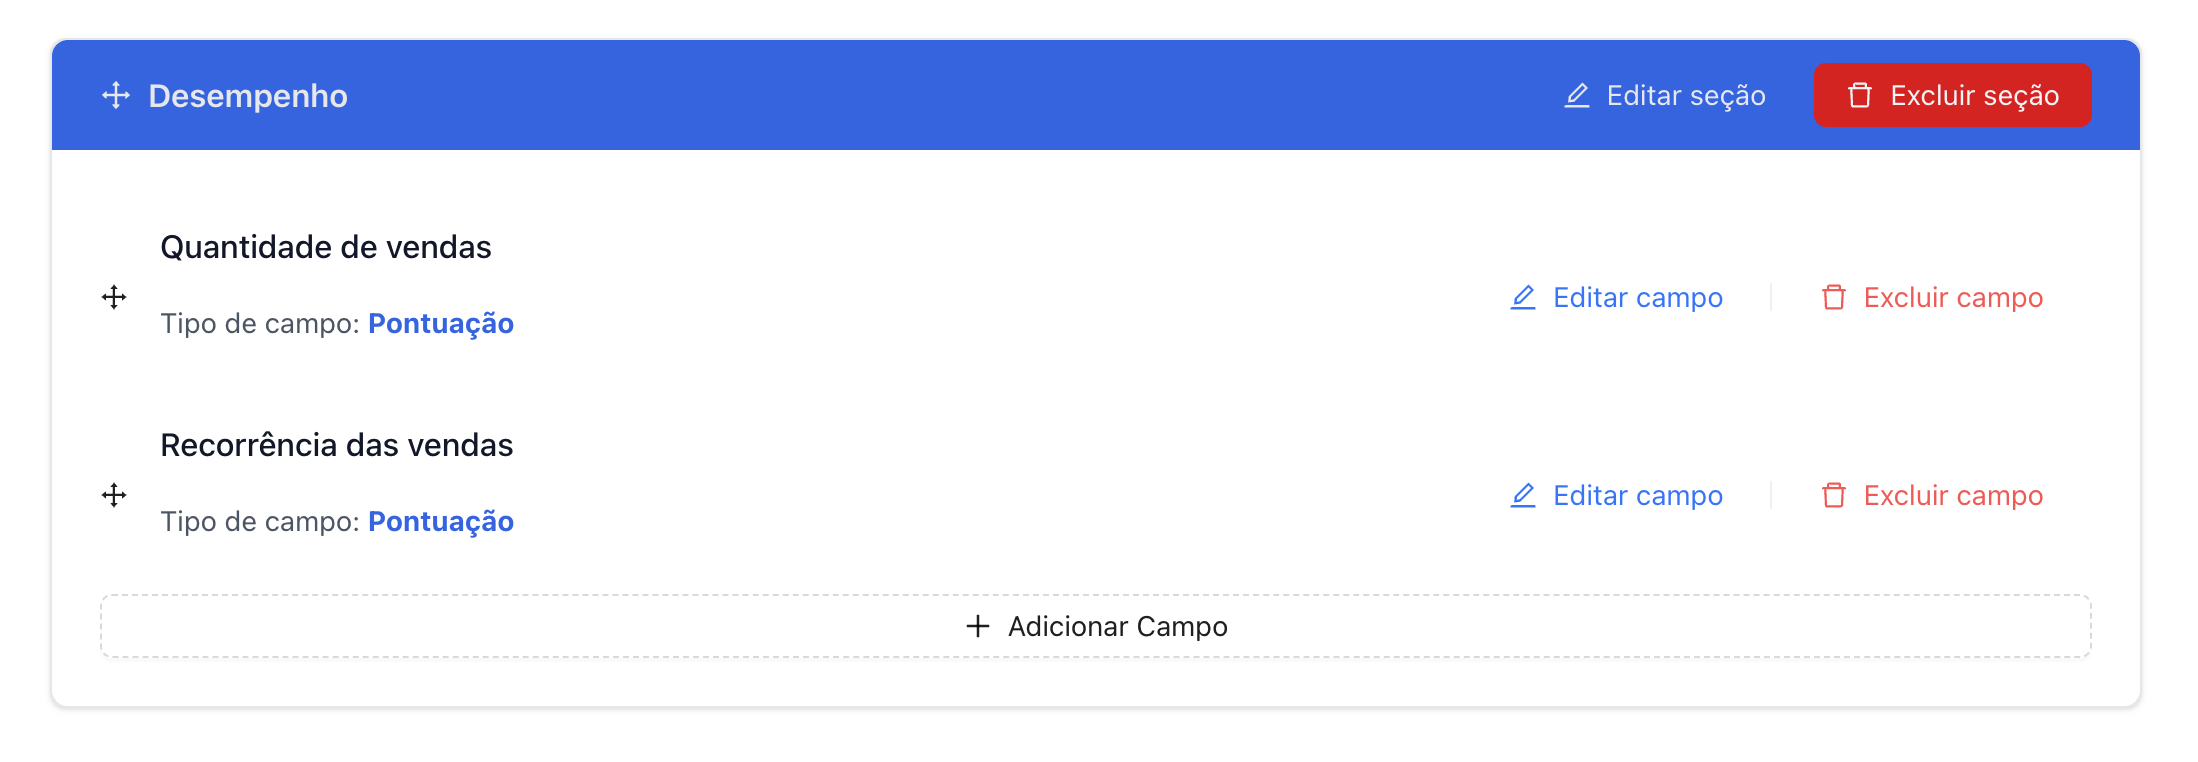2198x762 pixels.
Task: Open Editar seção for Desempenho
Action: coord(1665,95)
